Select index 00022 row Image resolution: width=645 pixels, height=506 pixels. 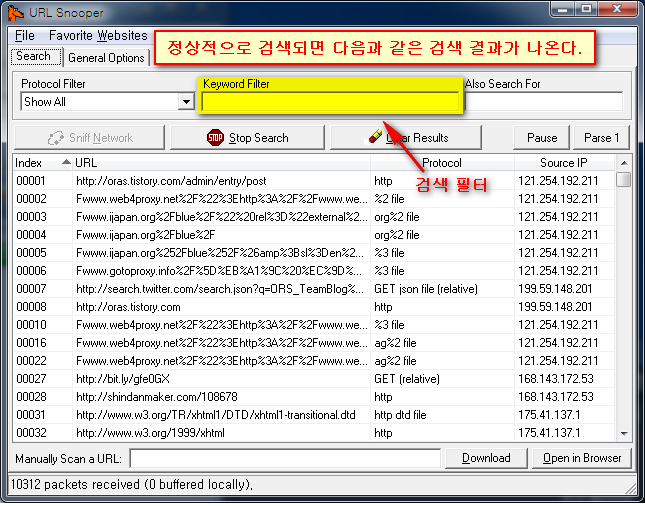pyautogui.click(x=315, y=361)
